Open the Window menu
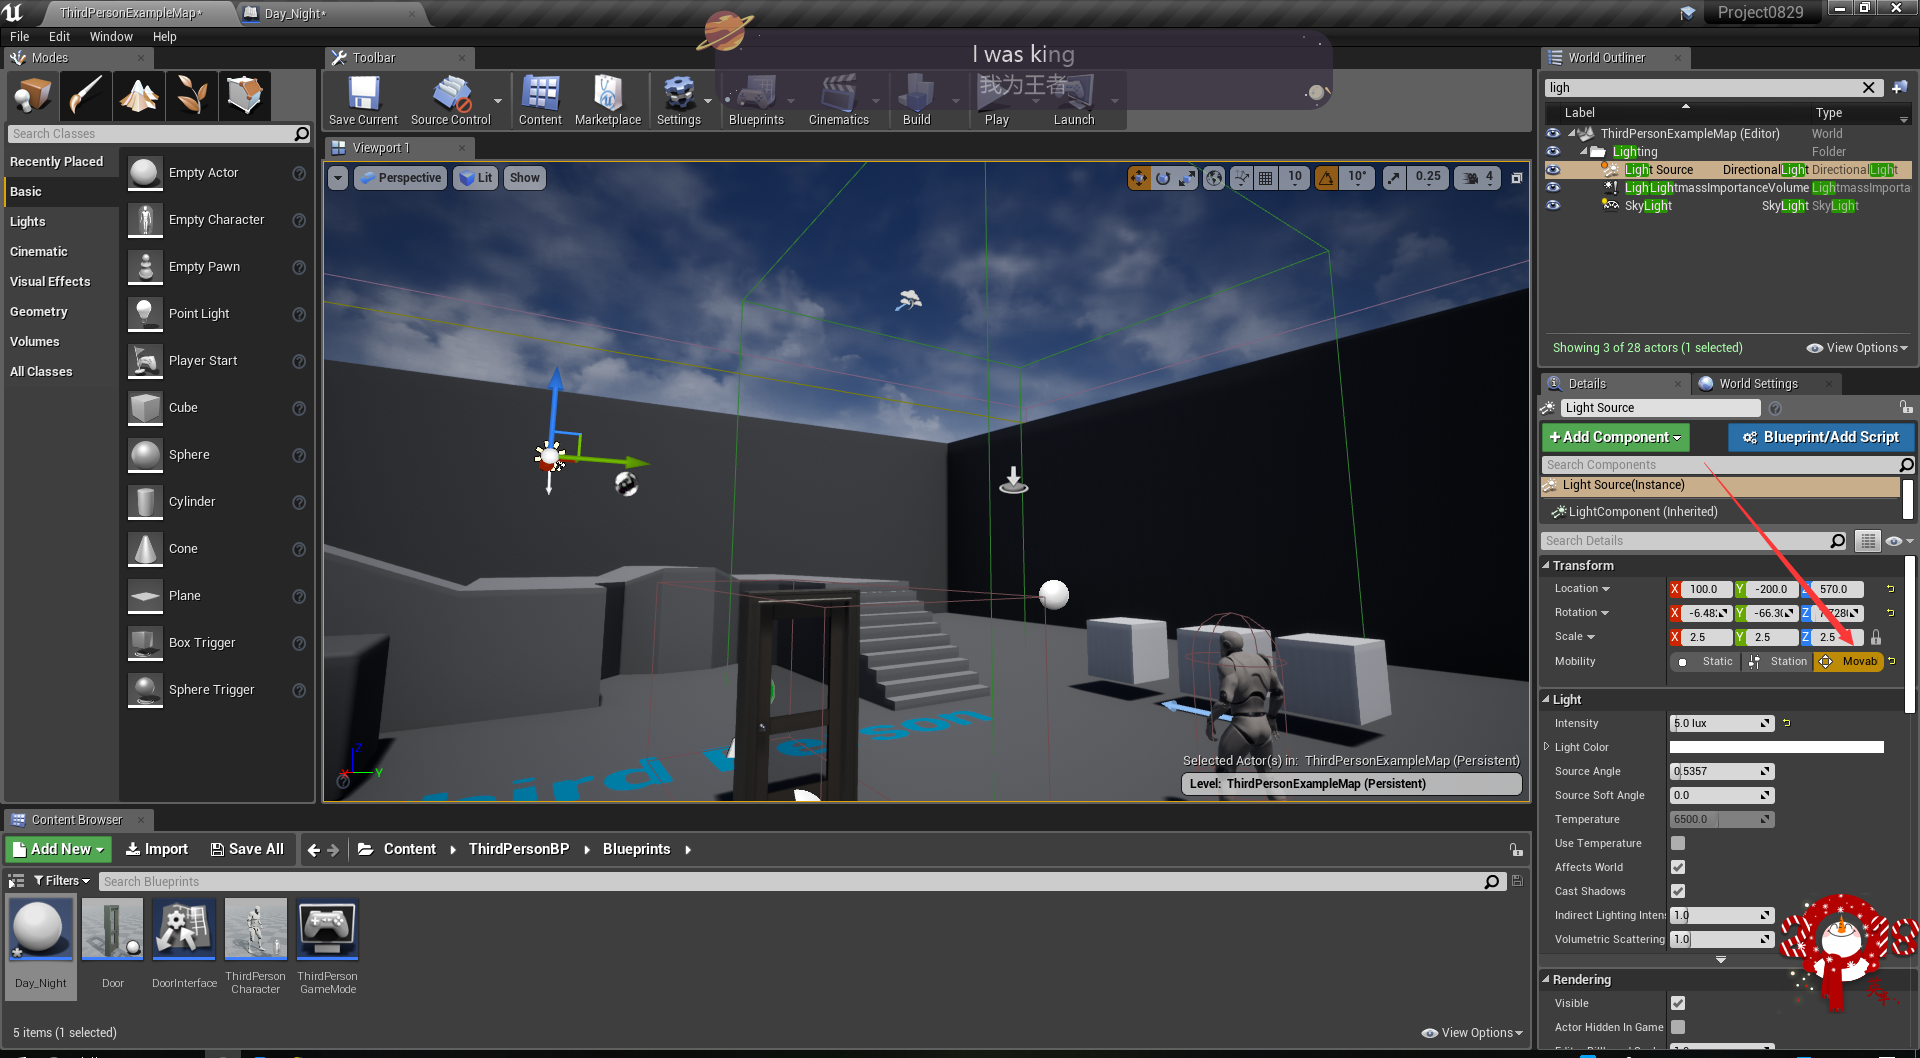Image resolution: width=1920 pixels, height=1058 pixels. pyautogui.click(x=111, y=36)
